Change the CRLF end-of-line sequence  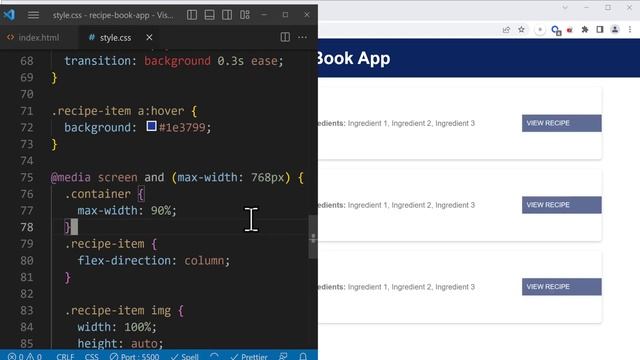[x=65, y=356]
